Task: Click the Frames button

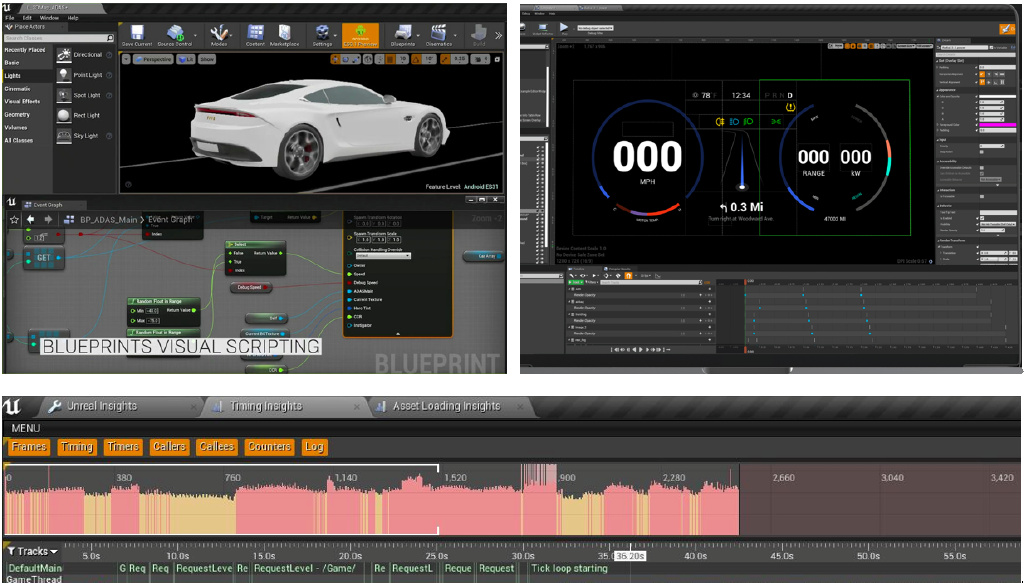Action: [x=29, y=447]
